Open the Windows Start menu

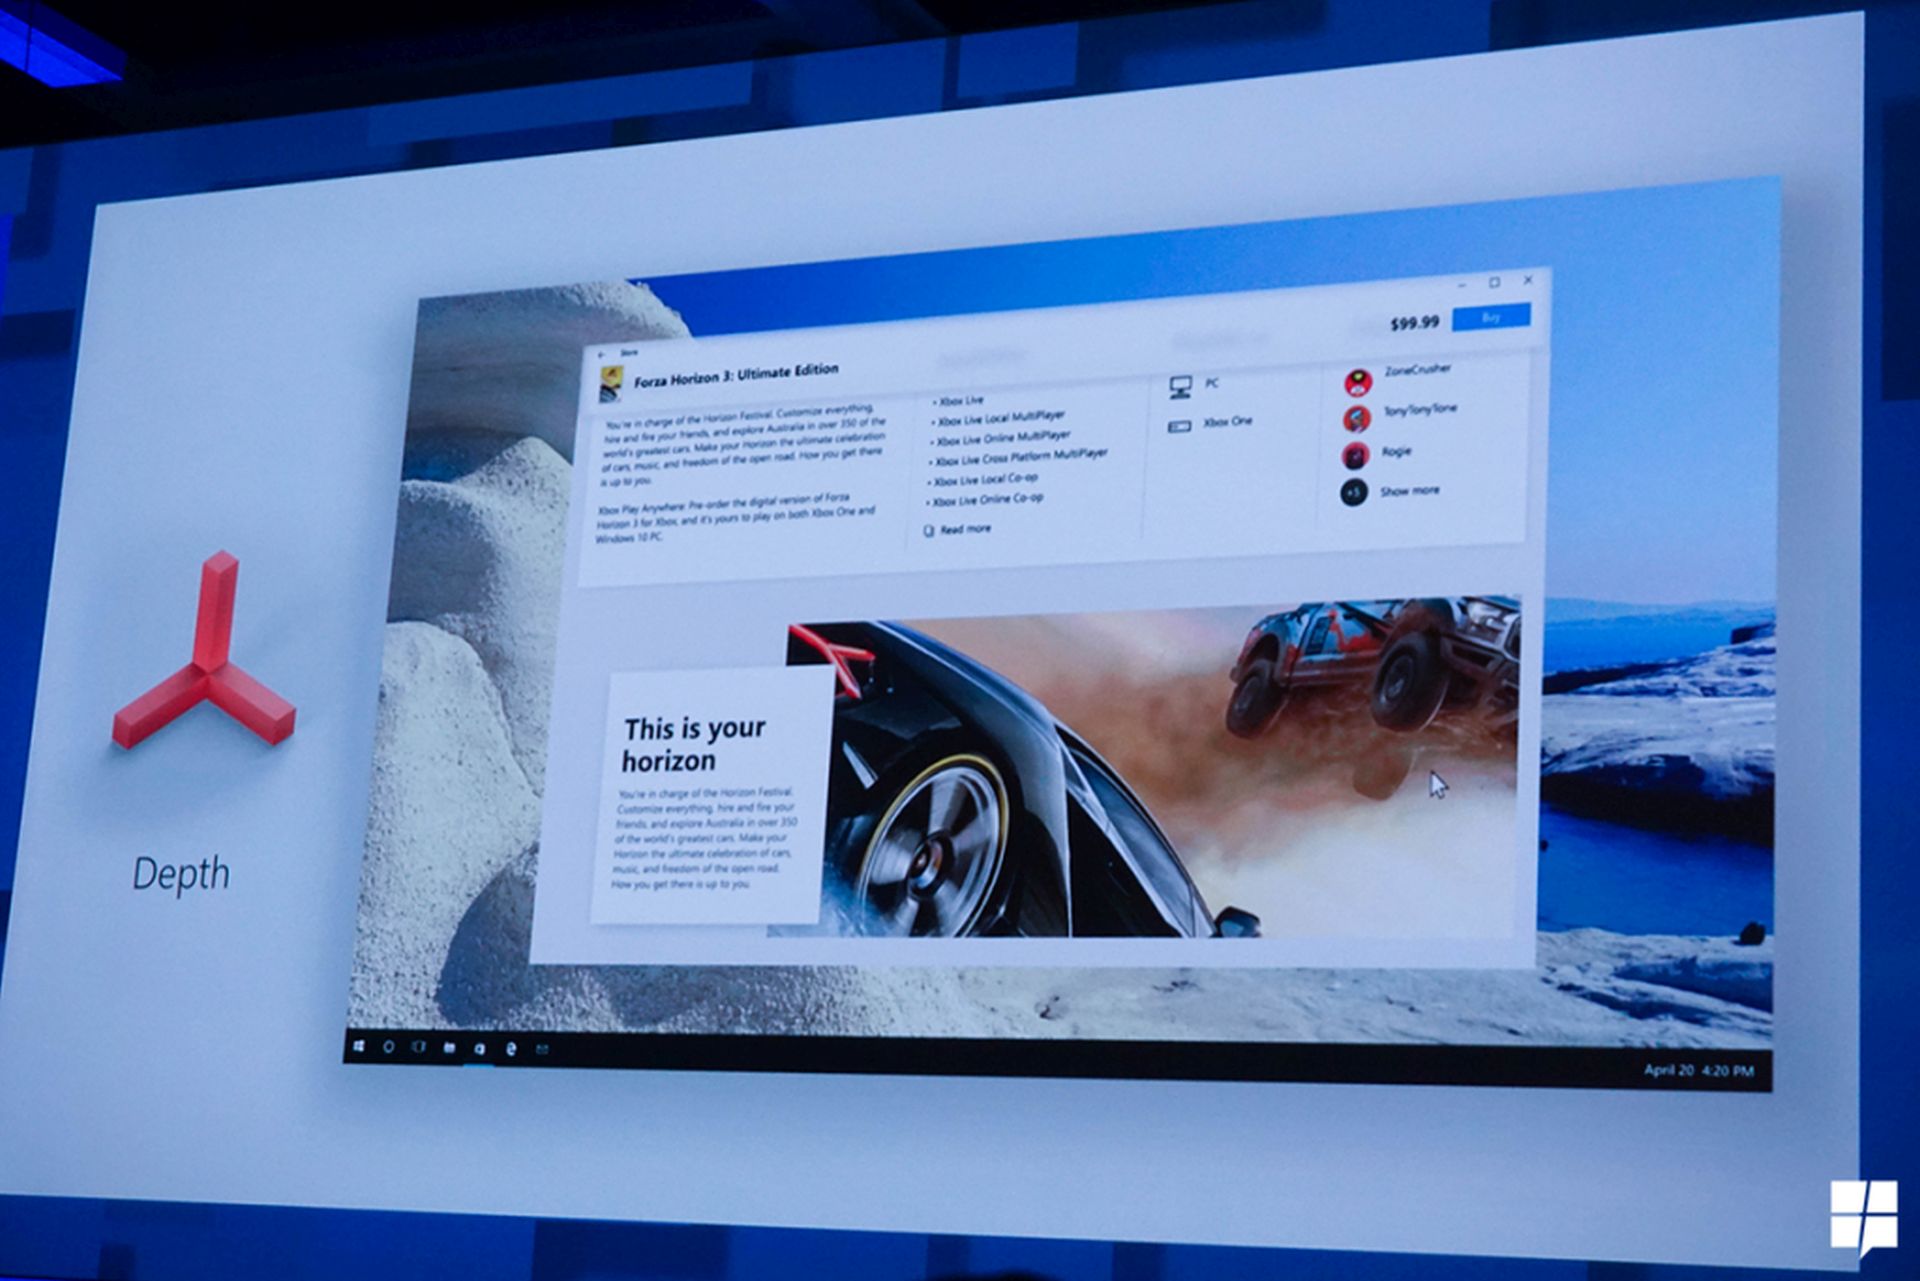pos(359,1047)
